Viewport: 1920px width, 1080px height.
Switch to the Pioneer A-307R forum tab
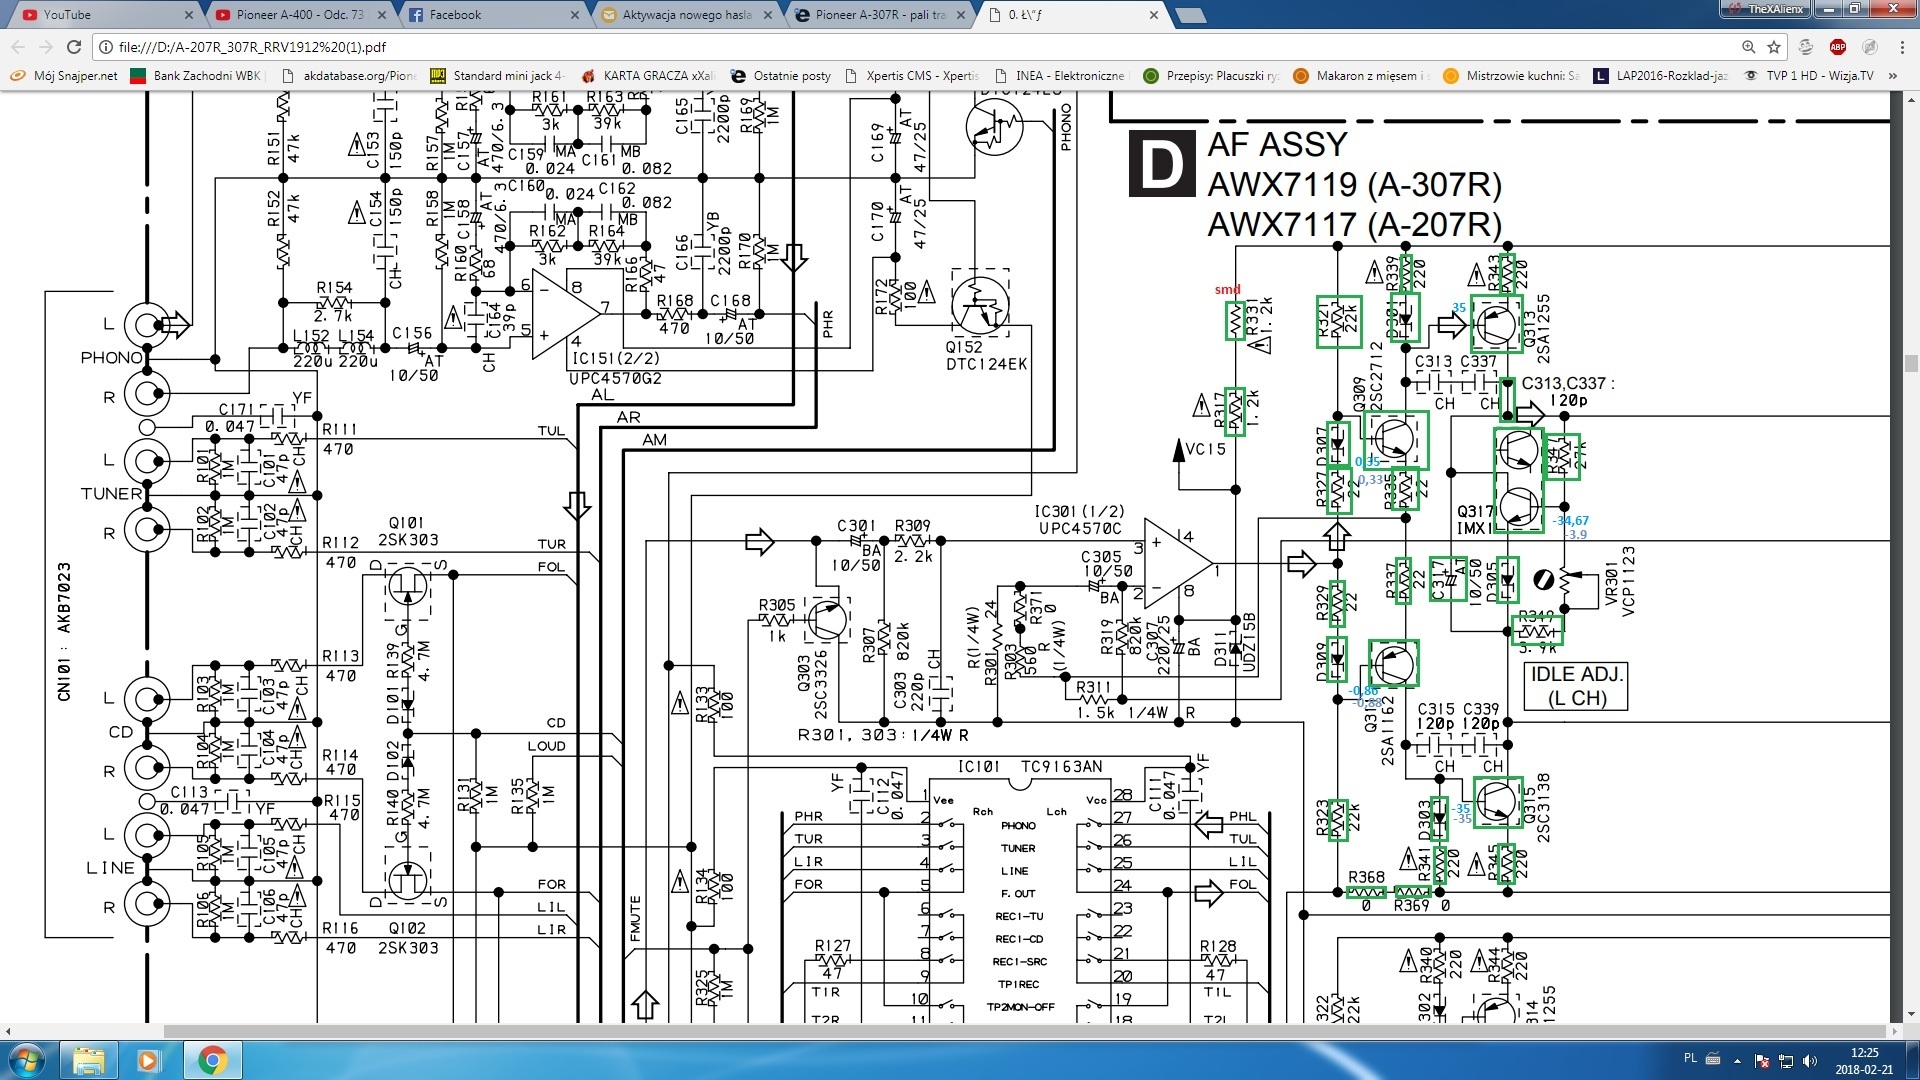[878, 15]
